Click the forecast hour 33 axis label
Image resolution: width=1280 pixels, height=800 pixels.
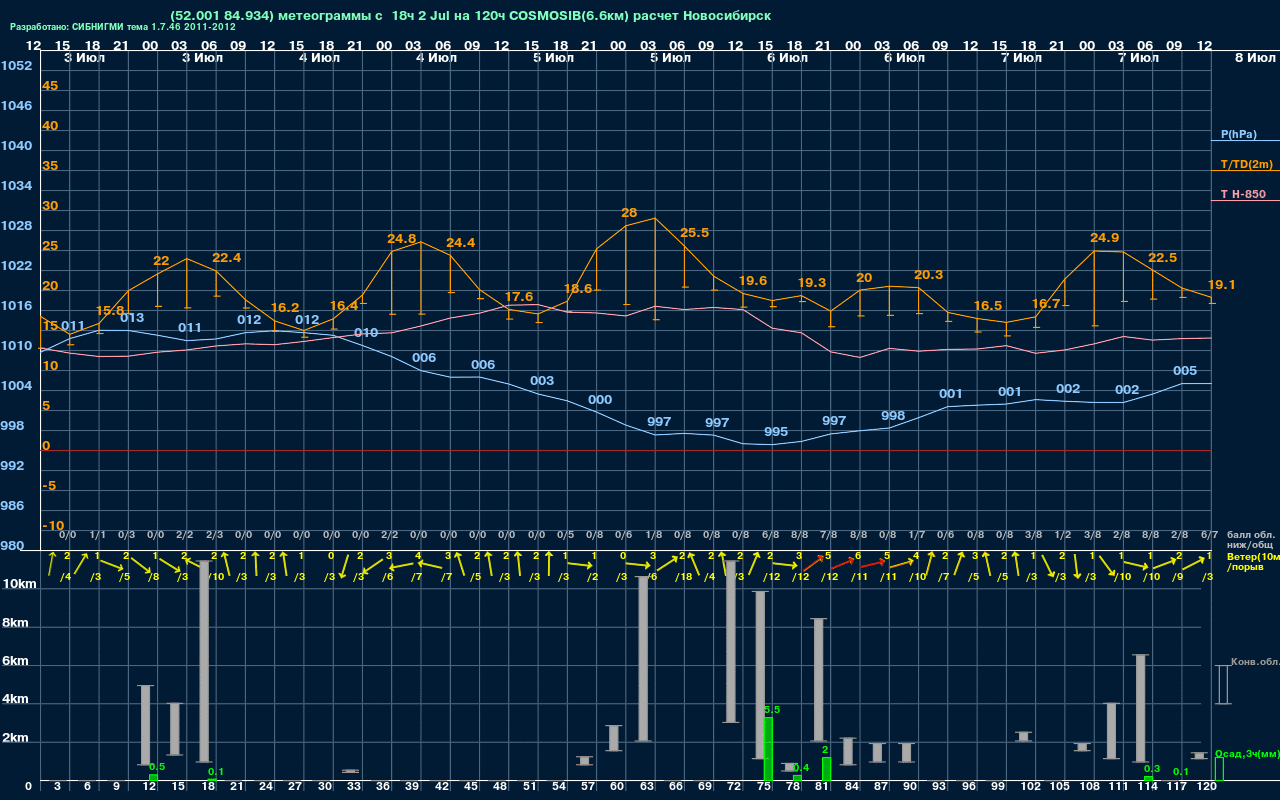point(354,787)
